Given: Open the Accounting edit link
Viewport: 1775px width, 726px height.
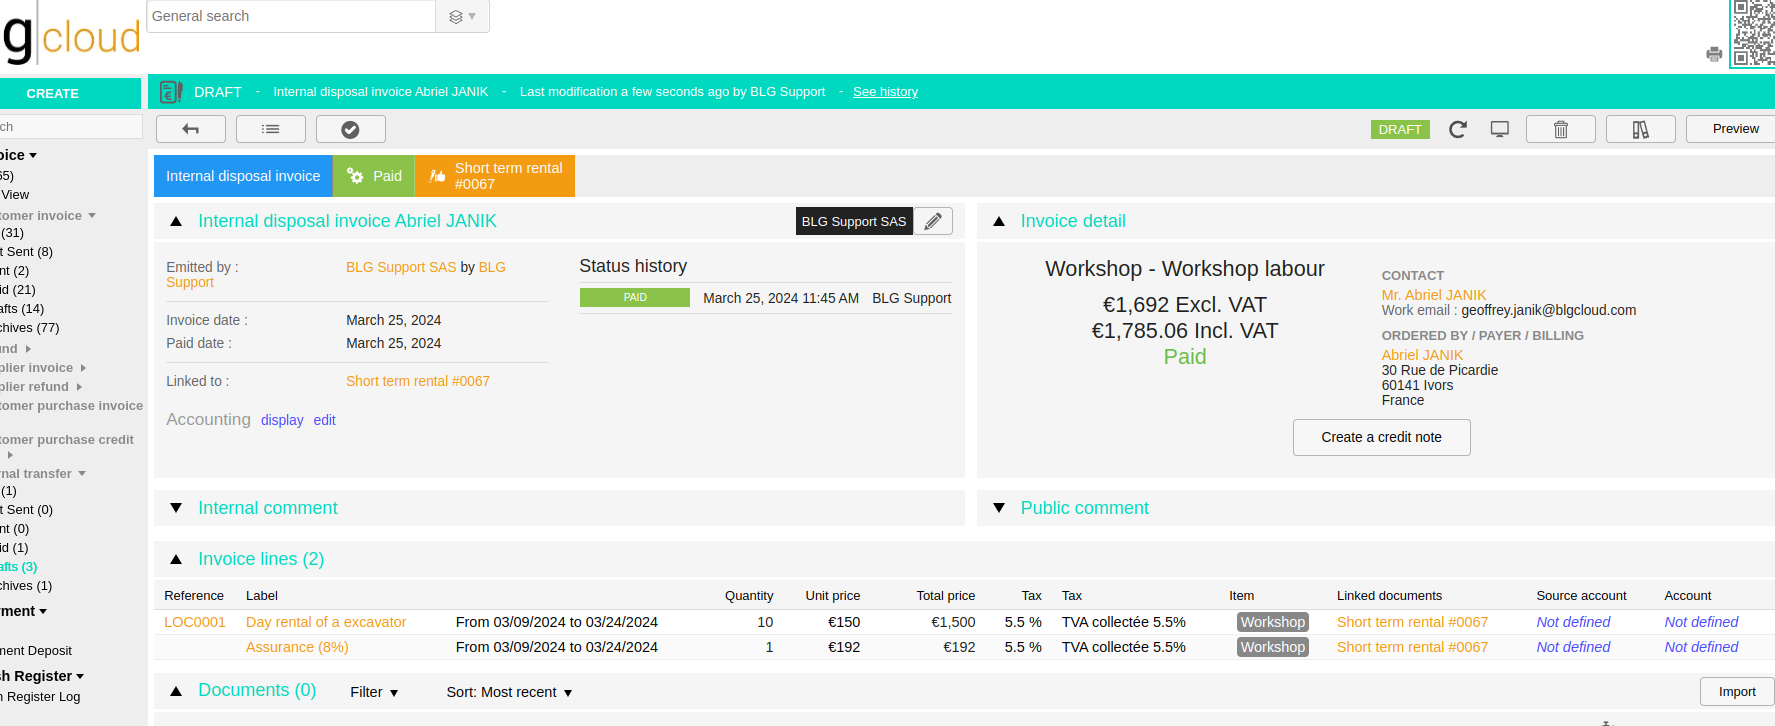Looking at the screenshot, I should [324, 420].
